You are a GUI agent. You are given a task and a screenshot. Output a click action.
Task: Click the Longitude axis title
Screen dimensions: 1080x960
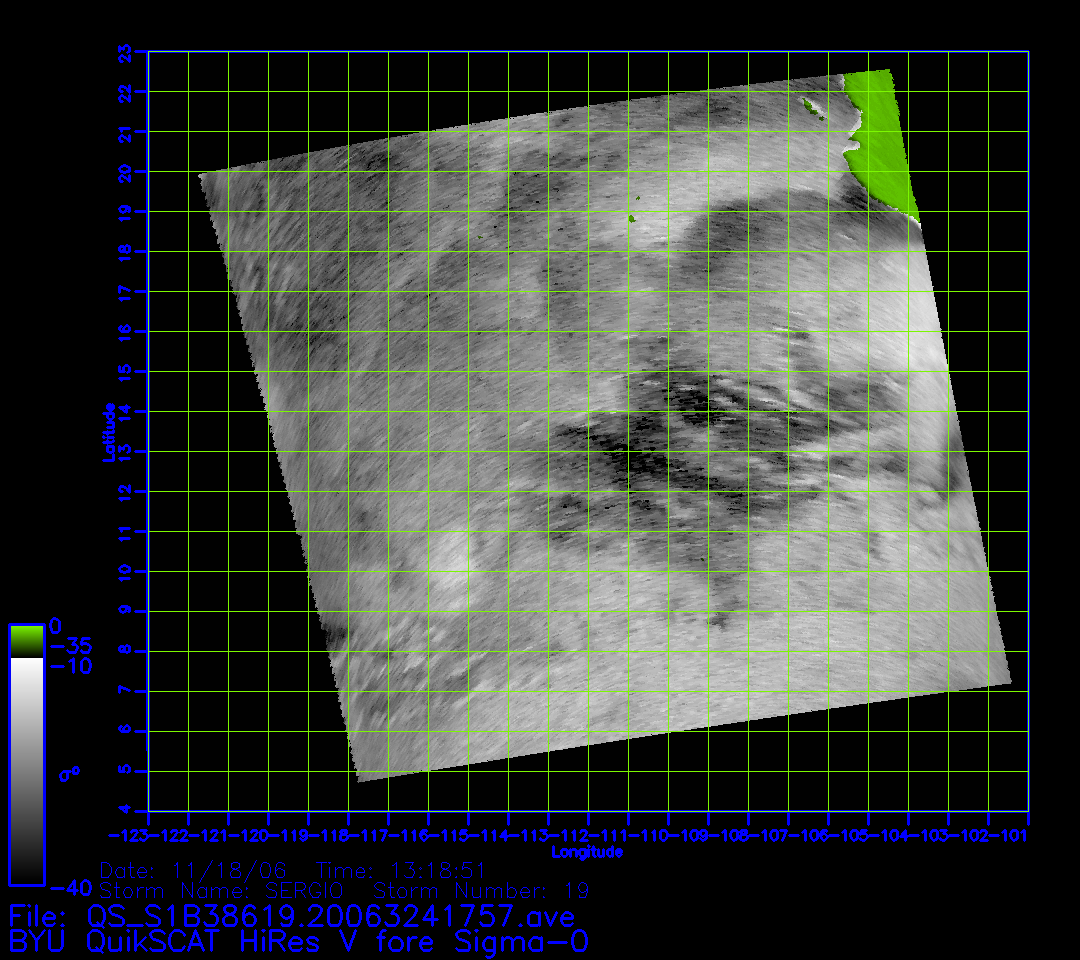[x=587, y=852]
